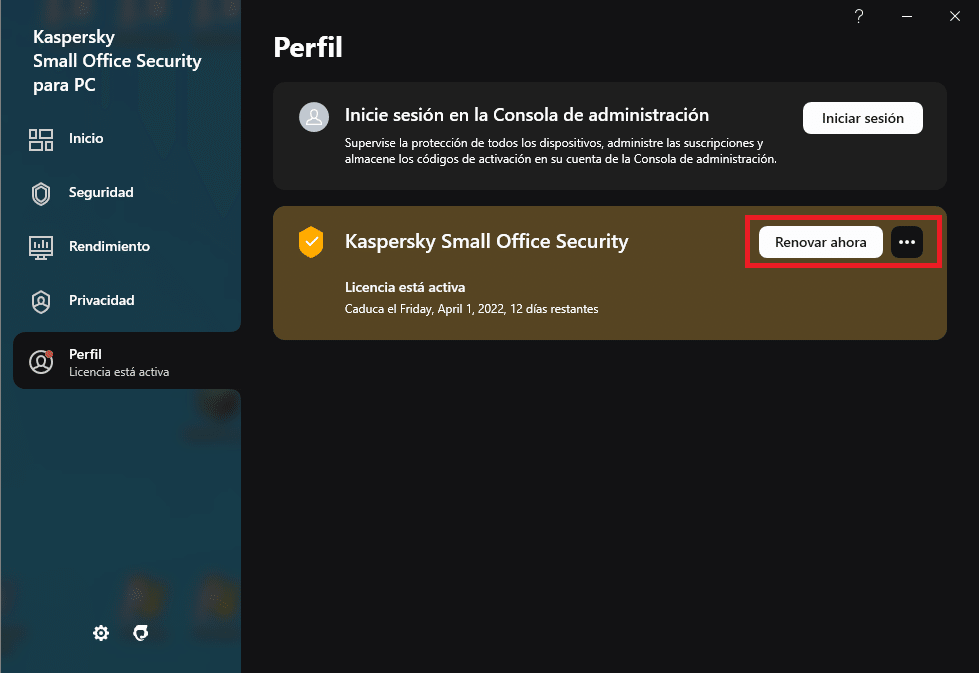Open the Rendimiento section label
This screenshot has height=673, width=979.
[109, 247]
